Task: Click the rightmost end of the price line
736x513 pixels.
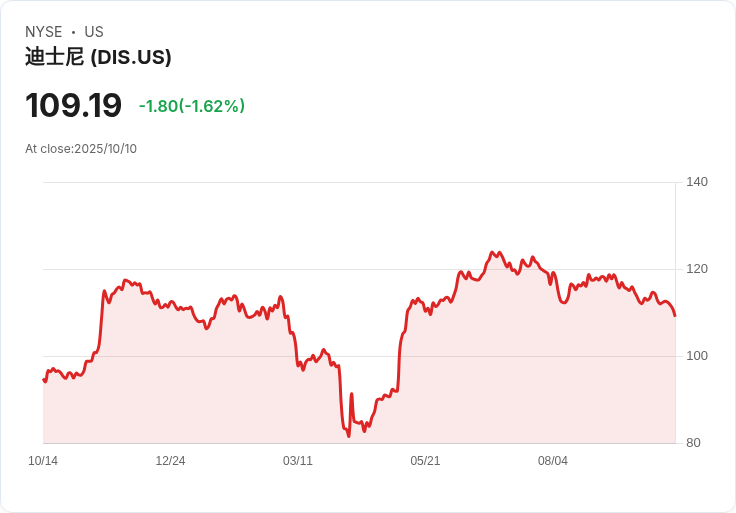Action: coord(675,316)
